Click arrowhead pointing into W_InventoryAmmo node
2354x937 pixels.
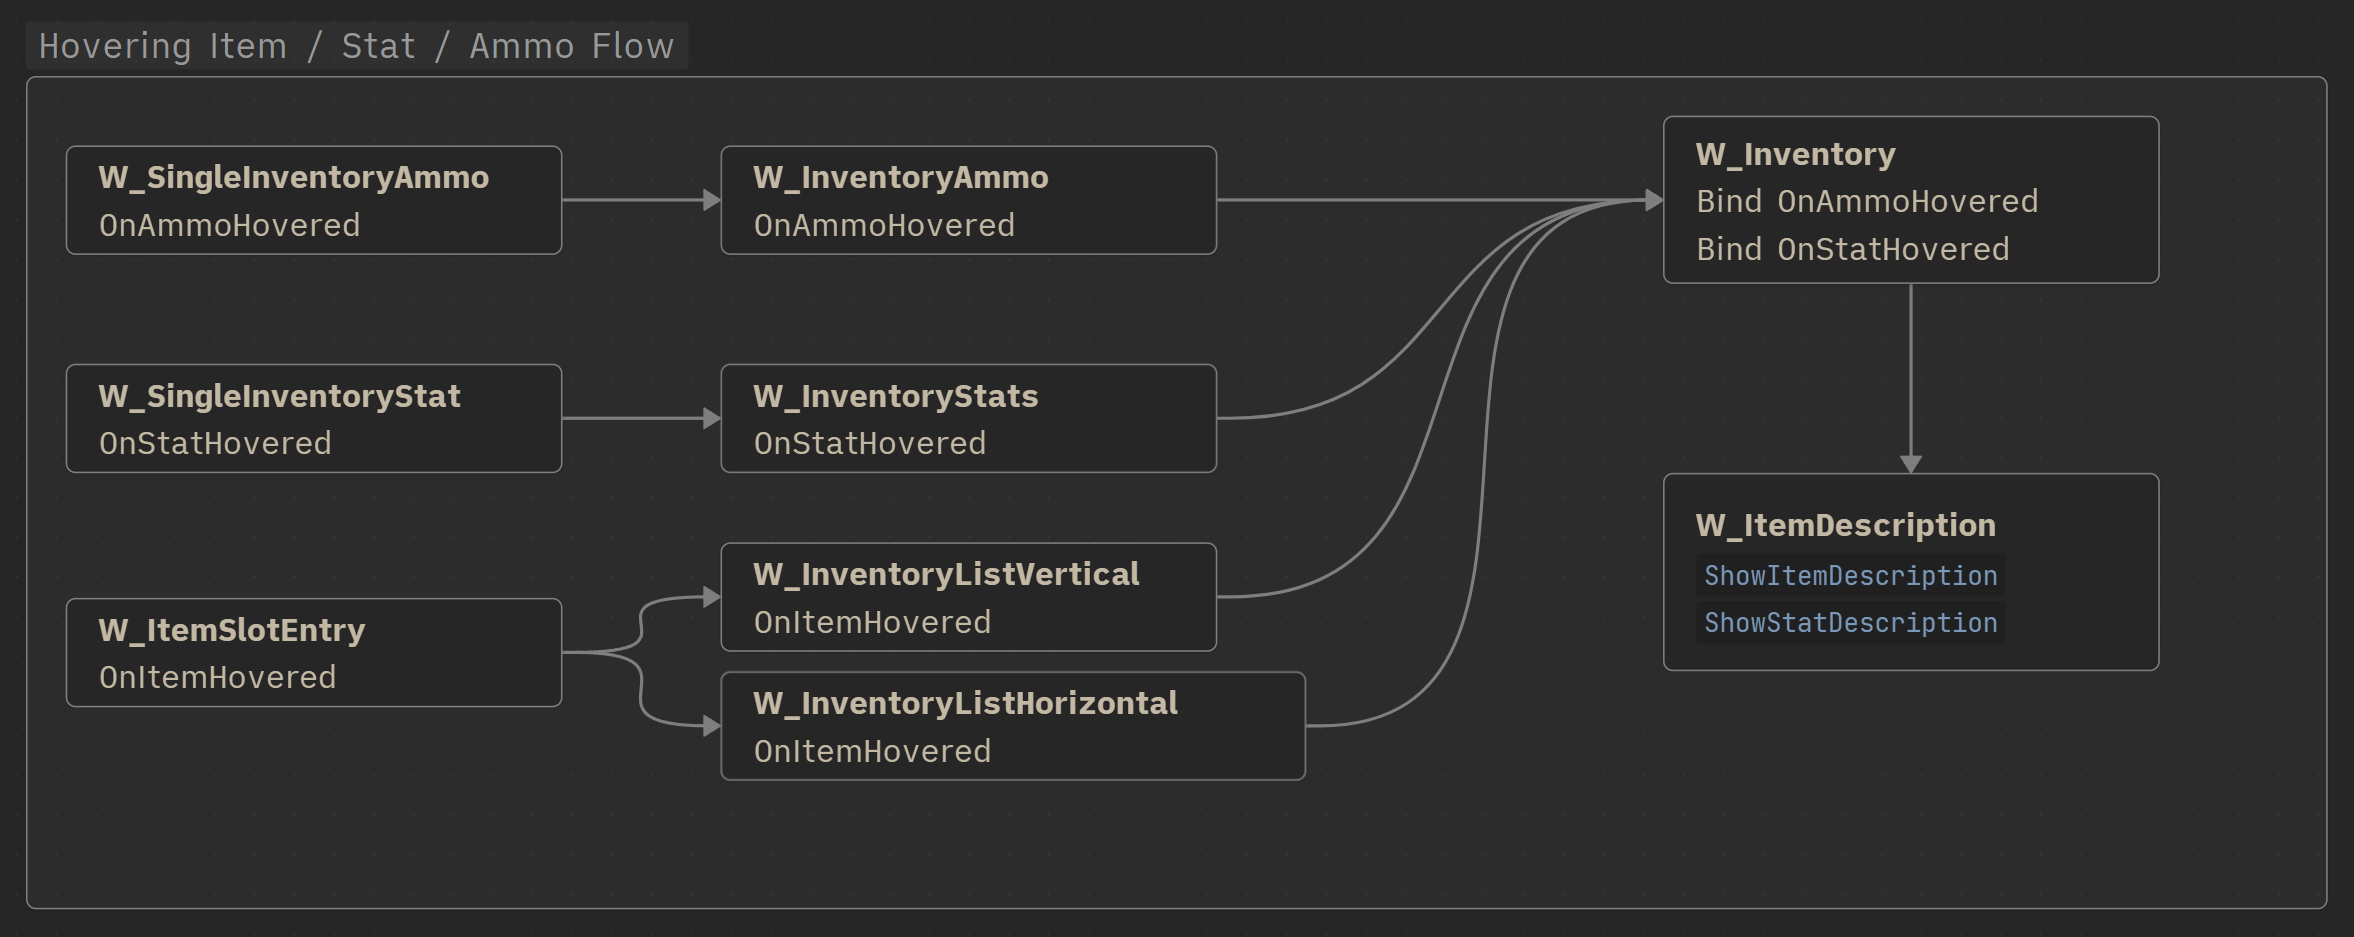click(x=712, y=200)
